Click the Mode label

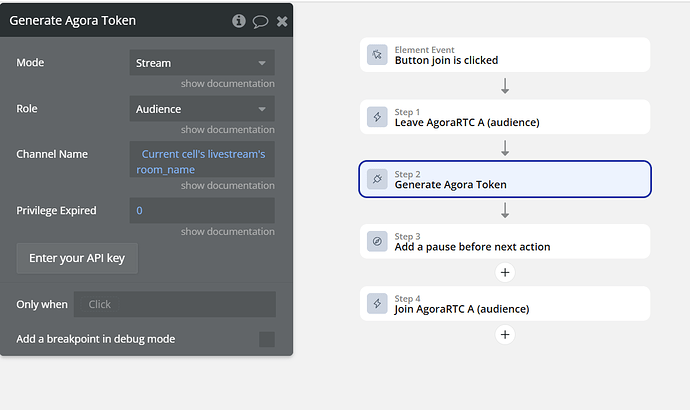point(30,62)
